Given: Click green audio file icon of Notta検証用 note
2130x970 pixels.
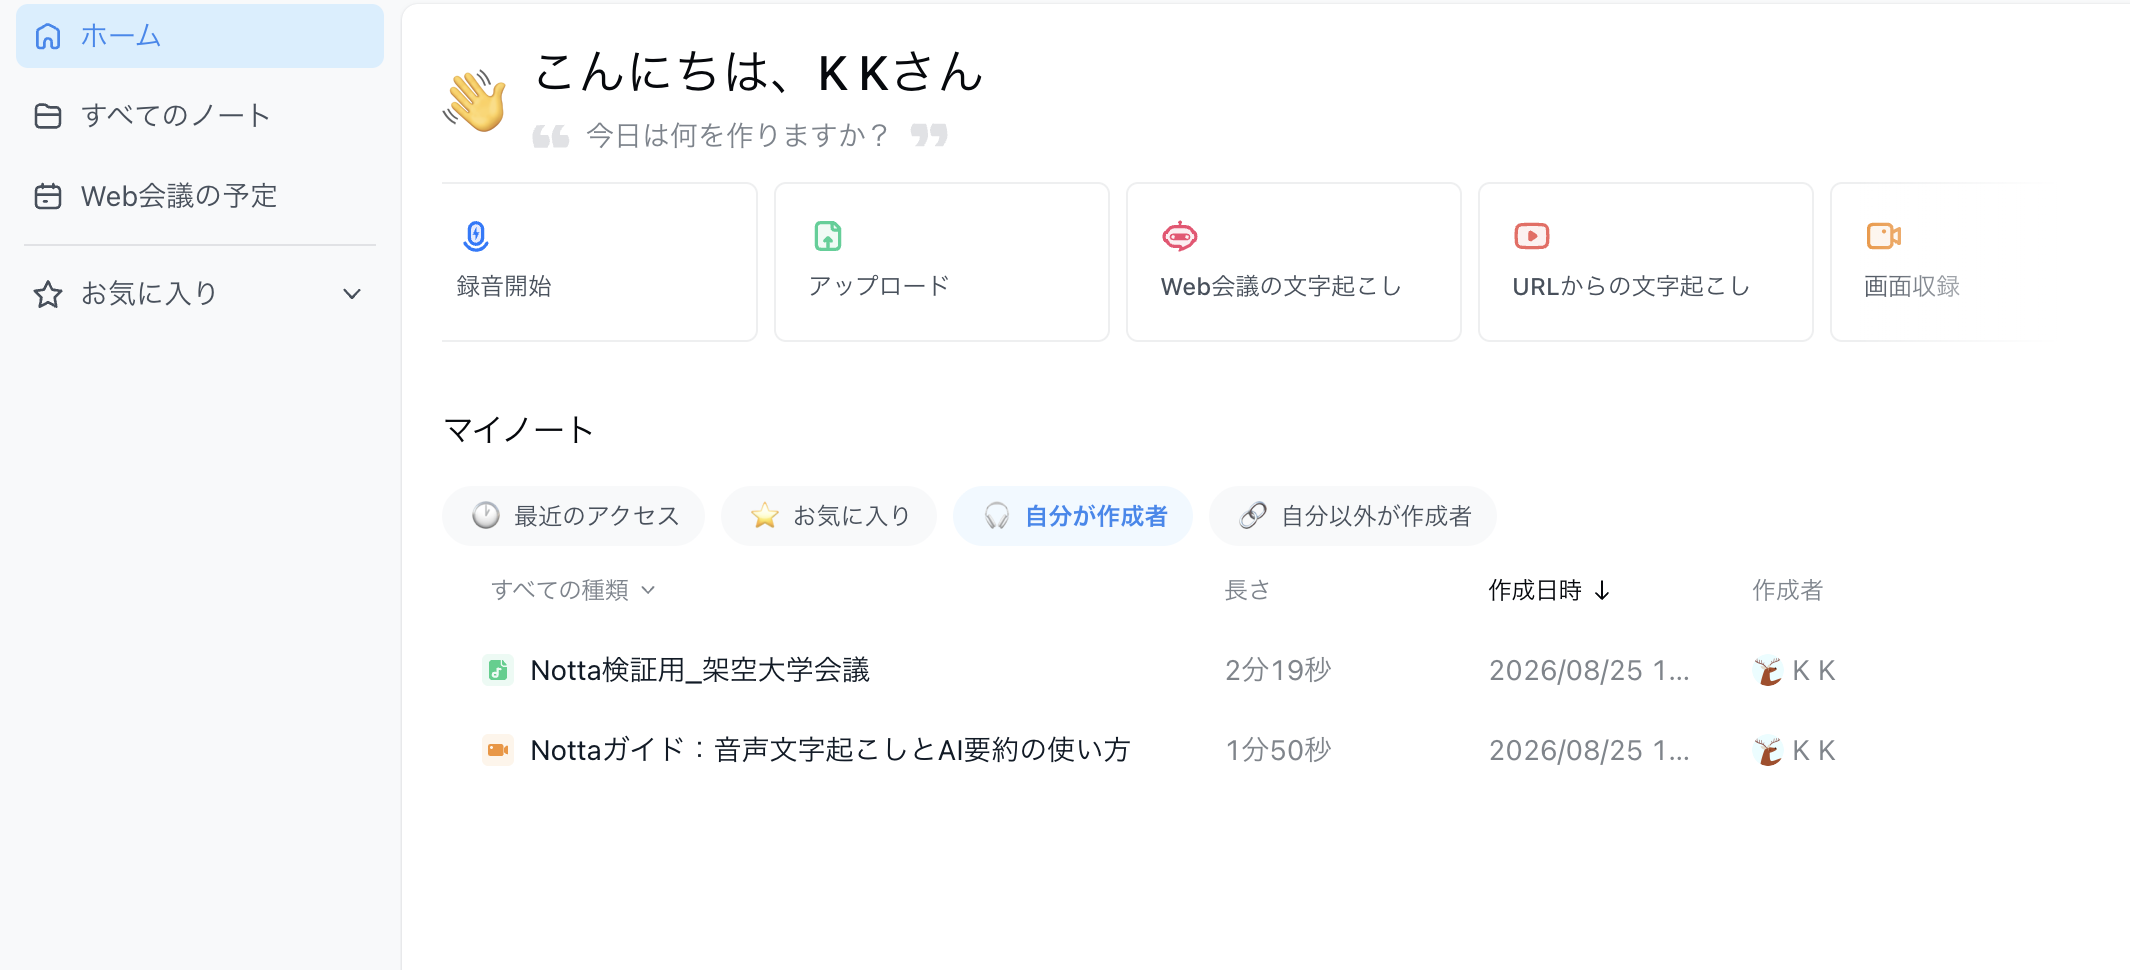Looking at the screenshot, I should click(x=498, y=670).
